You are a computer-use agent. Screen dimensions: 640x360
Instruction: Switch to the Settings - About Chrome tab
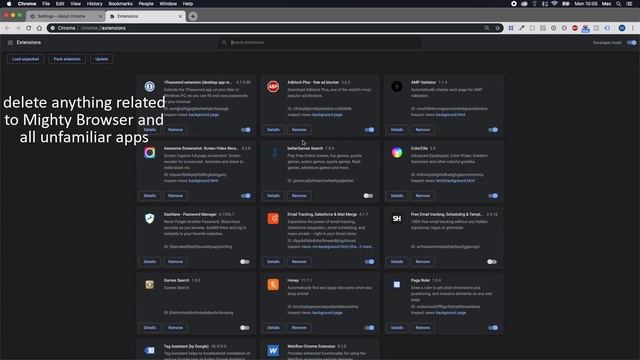[x=66, y=16]
